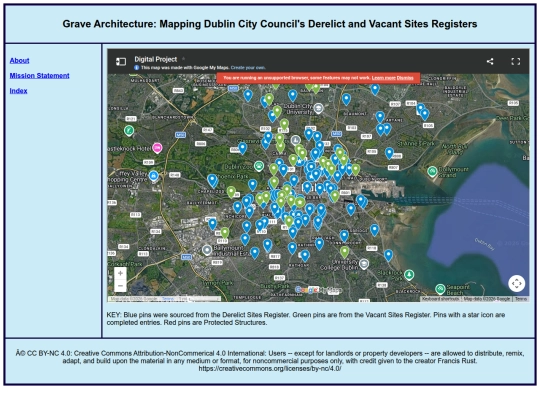
Task: Select the blue pin near Blackrock Park
Action: click(388, 255)
